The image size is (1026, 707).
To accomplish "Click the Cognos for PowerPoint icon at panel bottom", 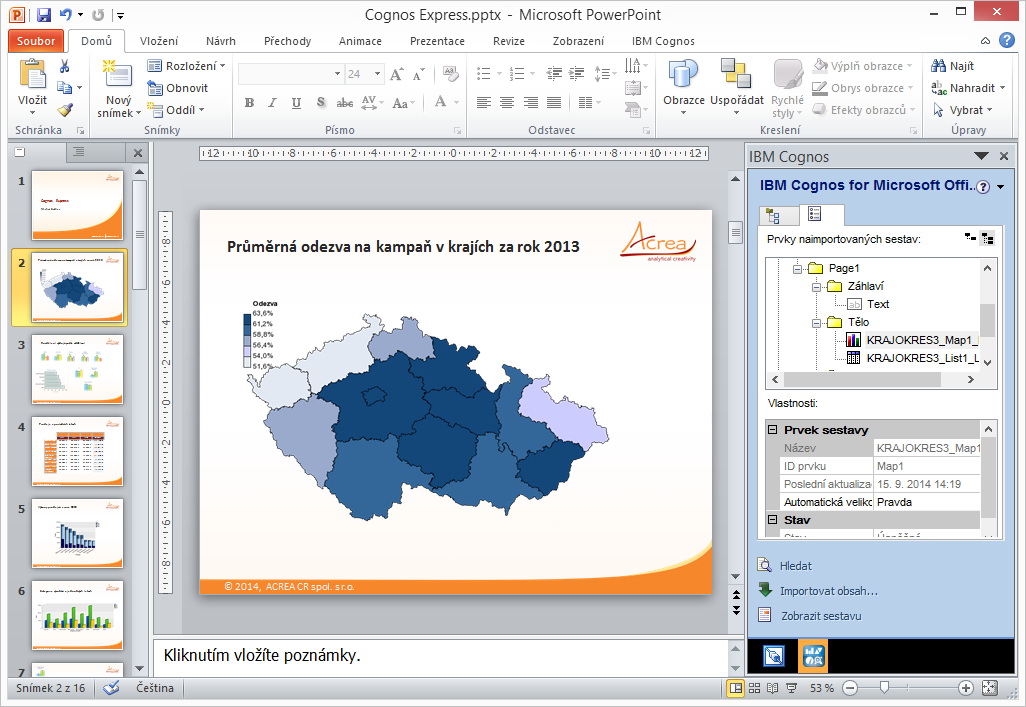I will coord(812,656).
